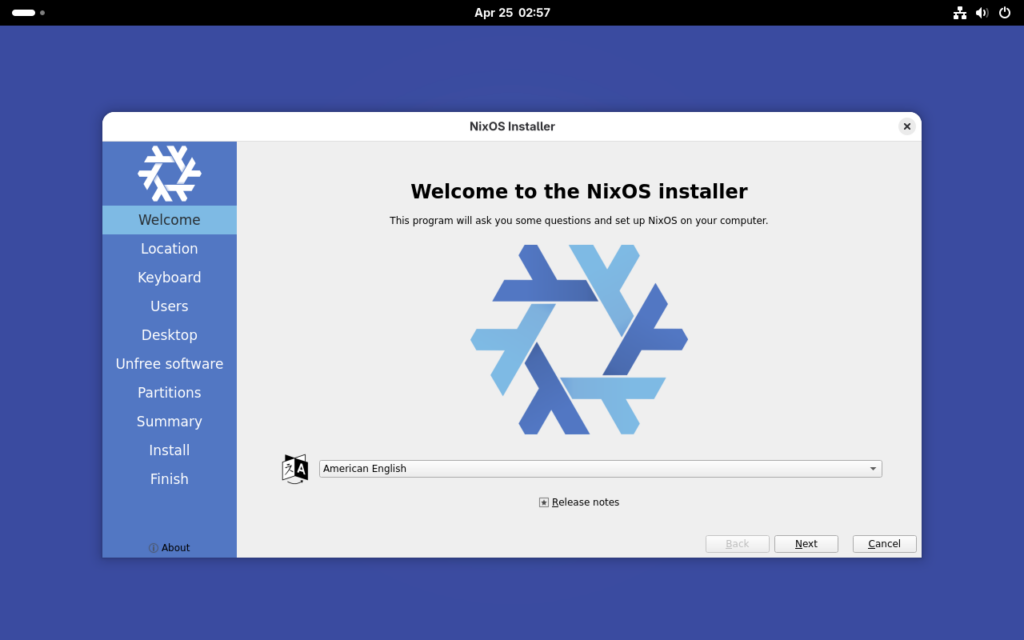The width and height of the screenshot is (1024, 640).
Task: Open the clock showing Apr 25 02:57
Action: (x=512, y=13)
